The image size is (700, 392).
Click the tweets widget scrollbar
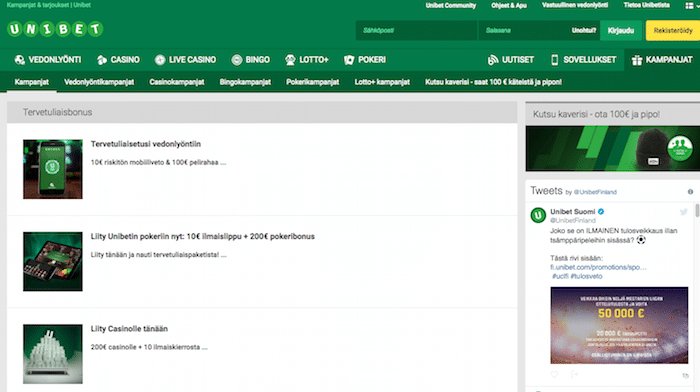pyautogui.click(x=697, y=210)
